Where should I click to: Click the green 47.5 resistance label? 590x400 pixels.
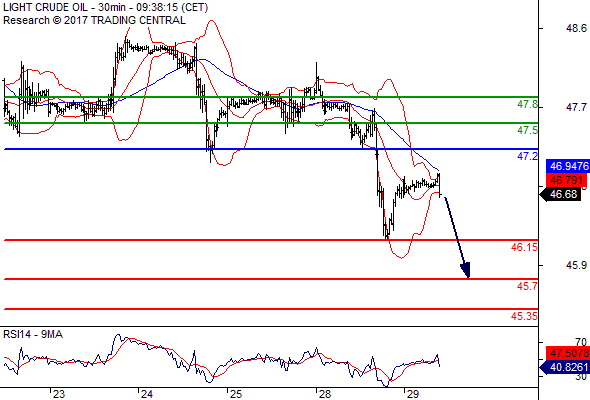pos(527,130)
